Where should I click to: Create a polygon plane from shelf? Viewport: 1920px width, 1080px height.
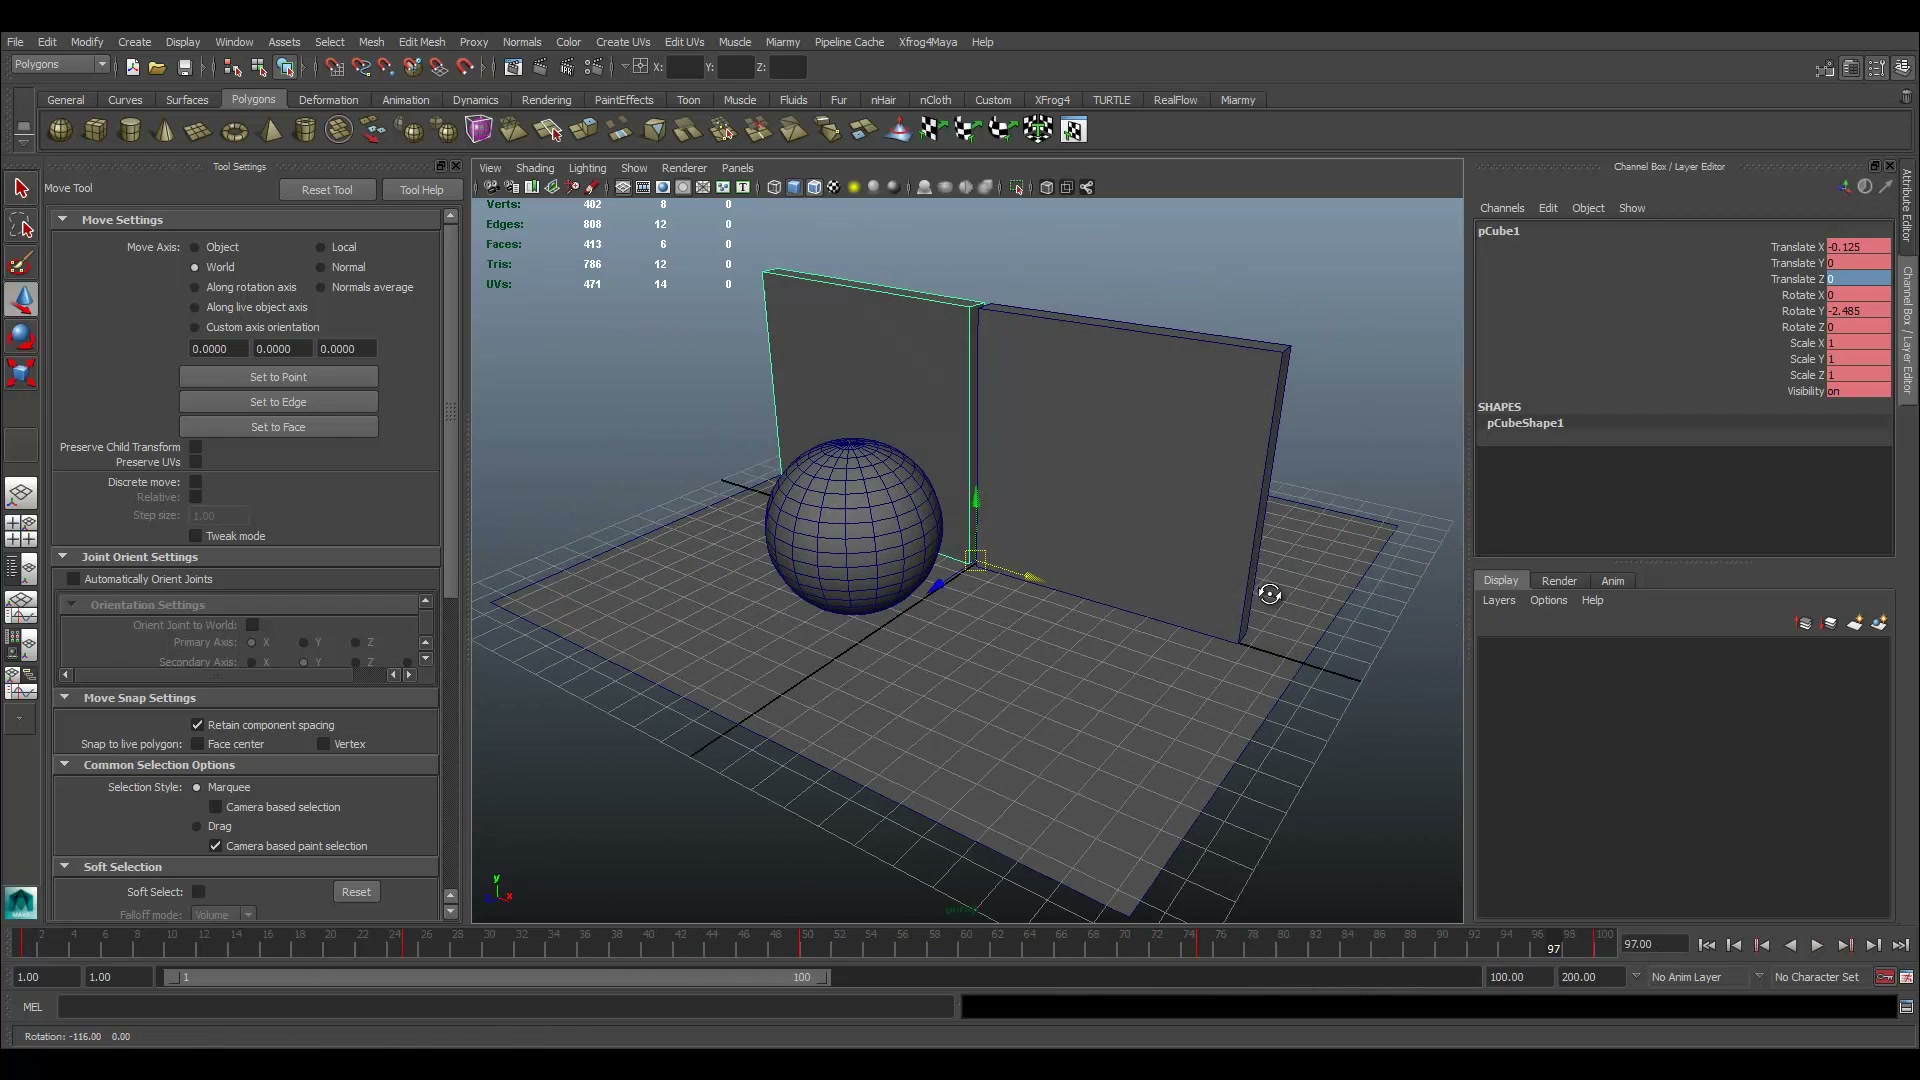click(x=199, y=130)
